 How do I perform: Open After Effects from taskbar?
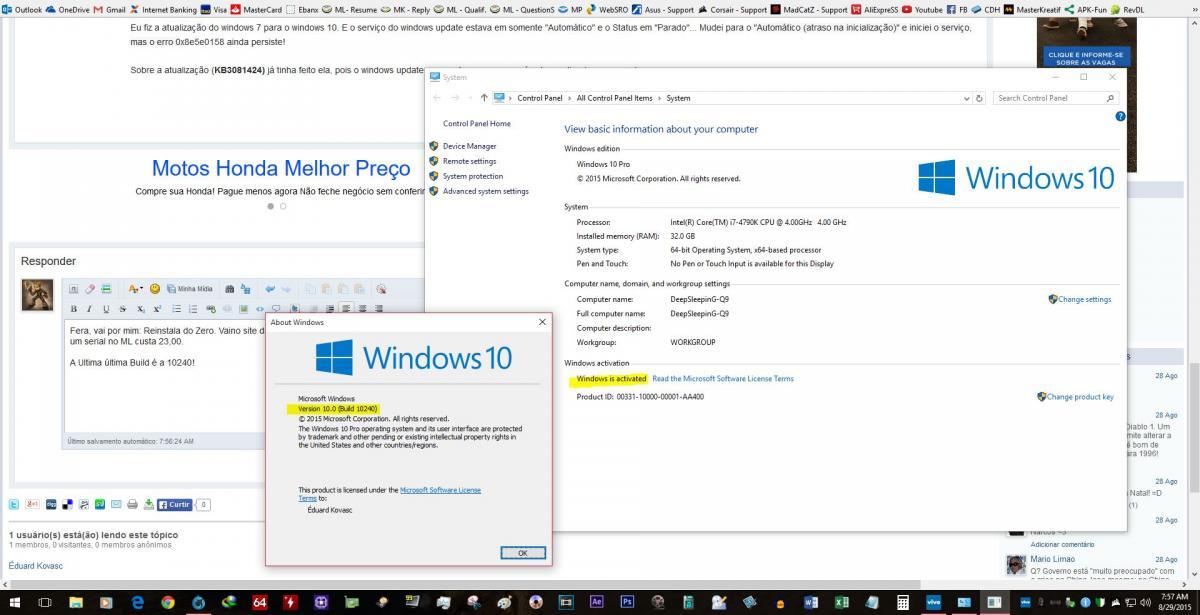(x=596, y=602)
